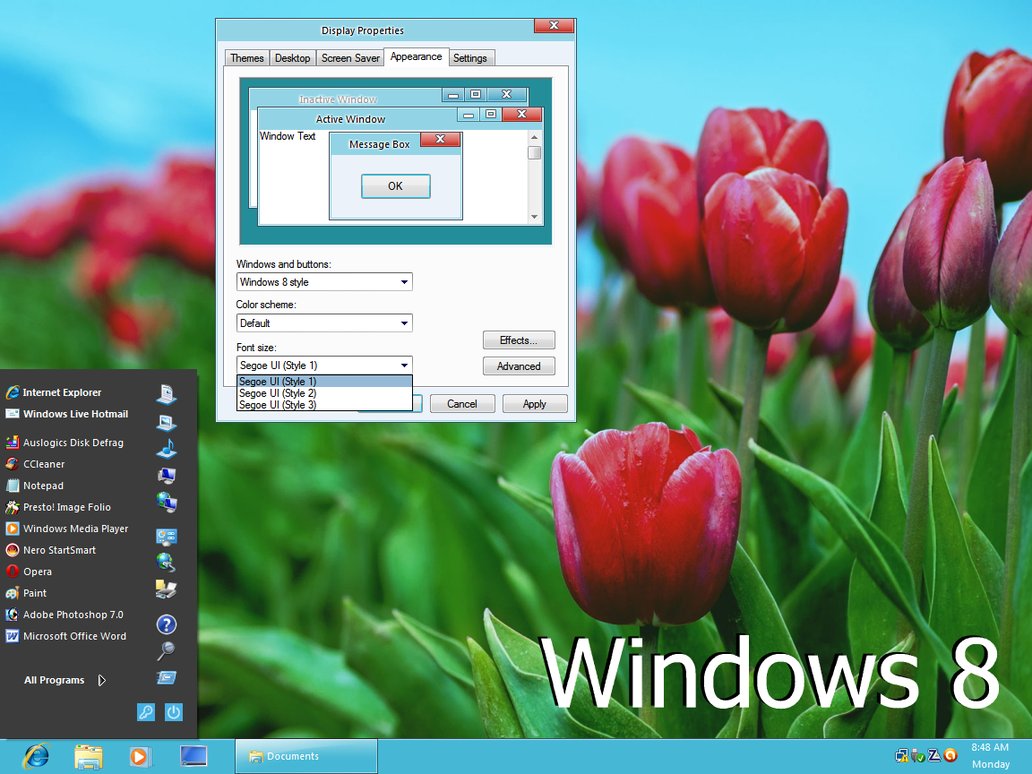
Task: Launch Opera from the start menu
Action: pyautogui.click(x=37, y=572)
